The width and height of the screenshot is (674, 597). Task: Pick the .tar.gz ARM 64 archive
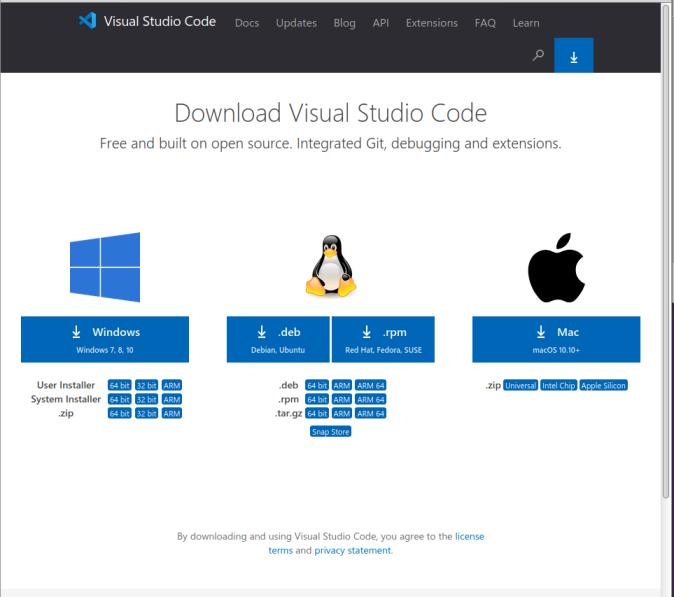click(371, 413)
